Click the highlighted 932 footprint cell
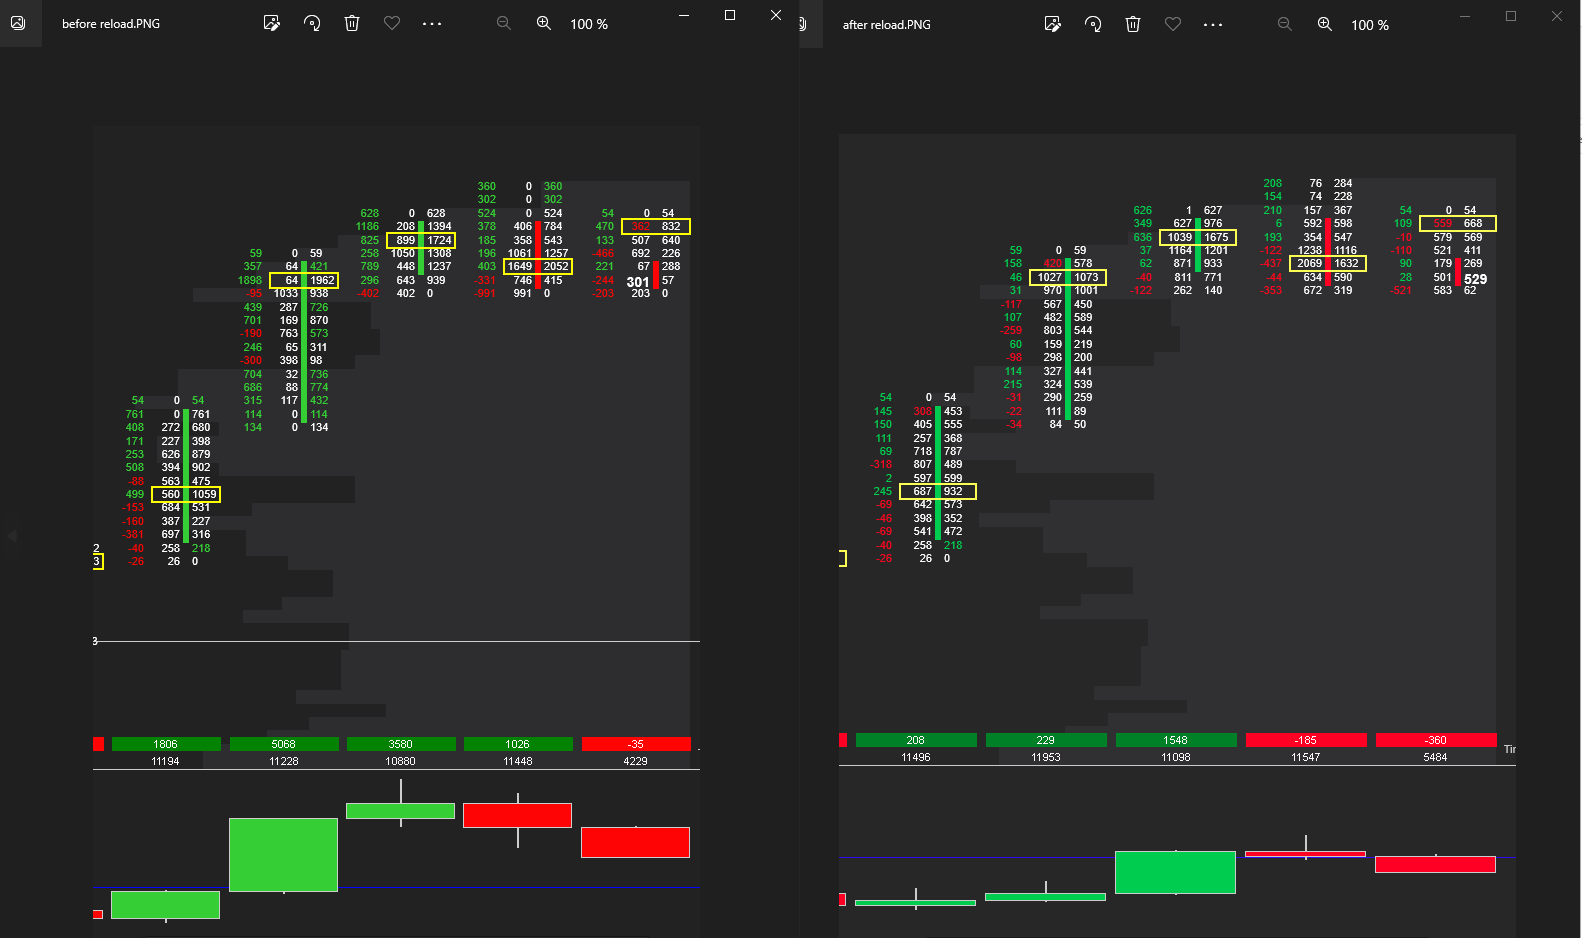Screen dimensions: 1582x938 [954, 491]
